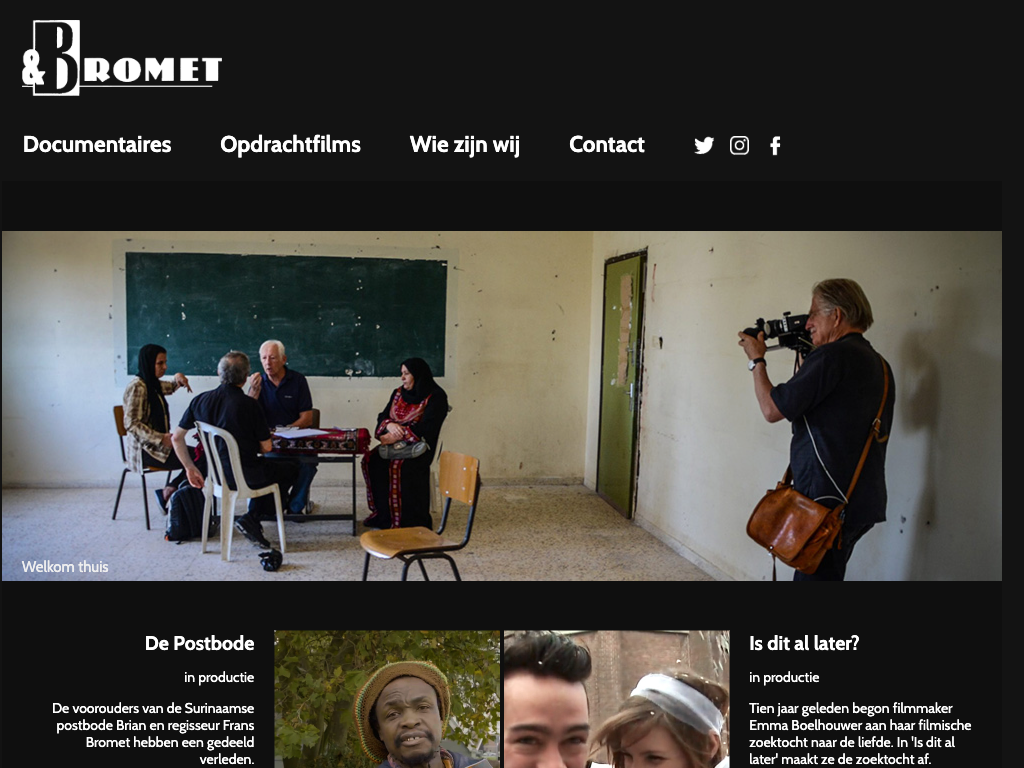Click the Emma Boelhouwer description paragraph

pyautogui.click(x=860, y=733)
